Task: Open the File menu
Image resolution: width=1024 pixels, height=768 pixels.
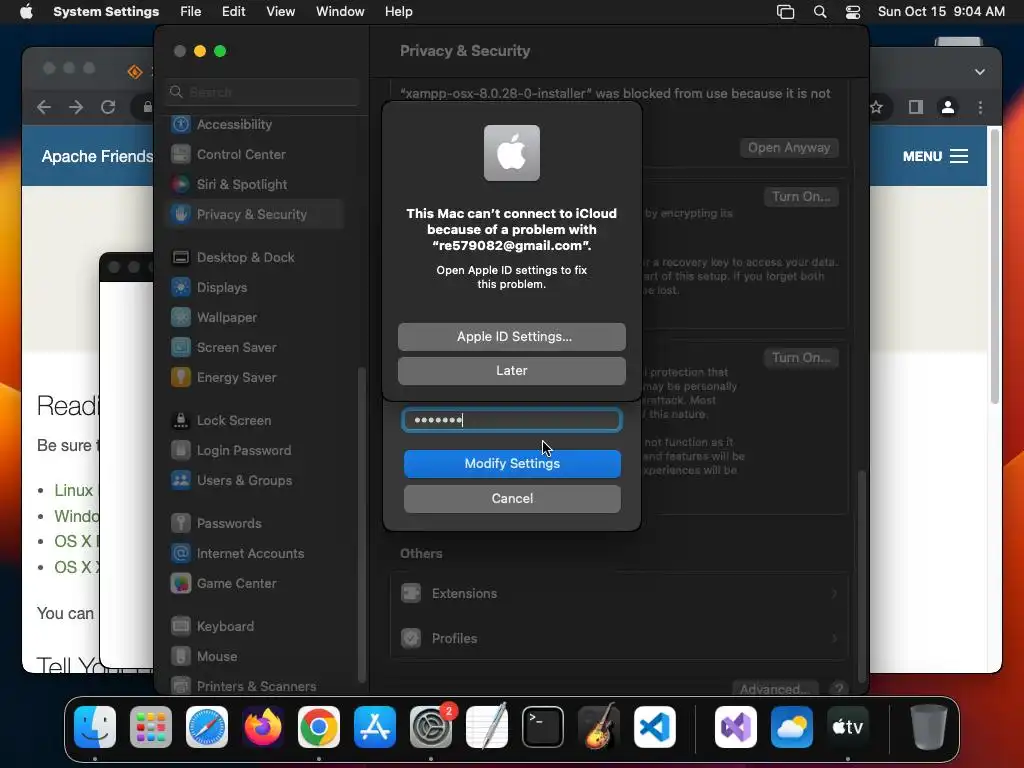Action: coord(191,12)
